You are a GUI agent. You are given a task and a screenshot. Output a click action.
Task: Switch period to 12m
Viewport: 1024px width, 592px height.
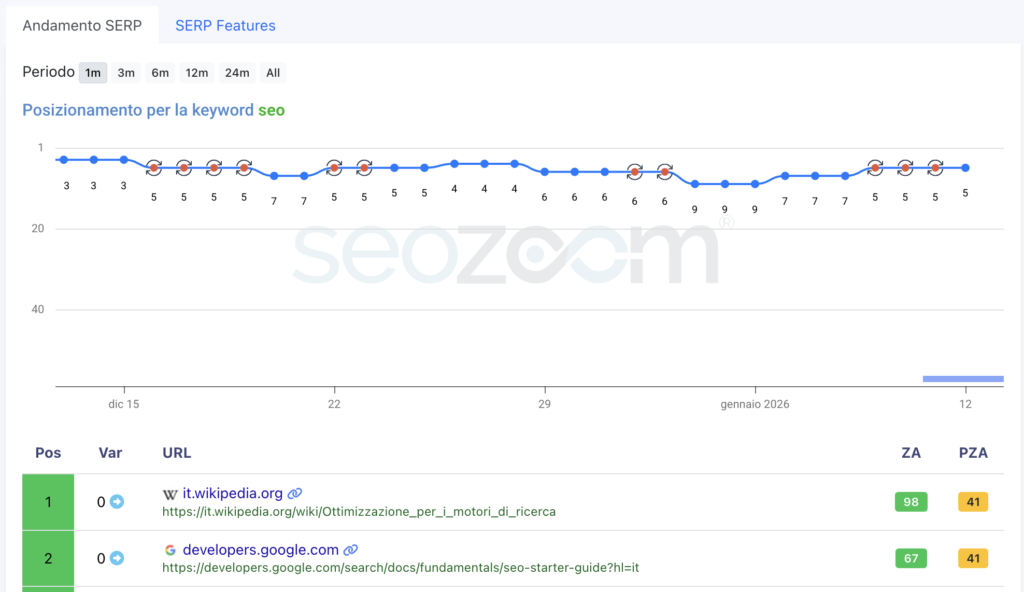pyautogui.click(x=197, y=72)
